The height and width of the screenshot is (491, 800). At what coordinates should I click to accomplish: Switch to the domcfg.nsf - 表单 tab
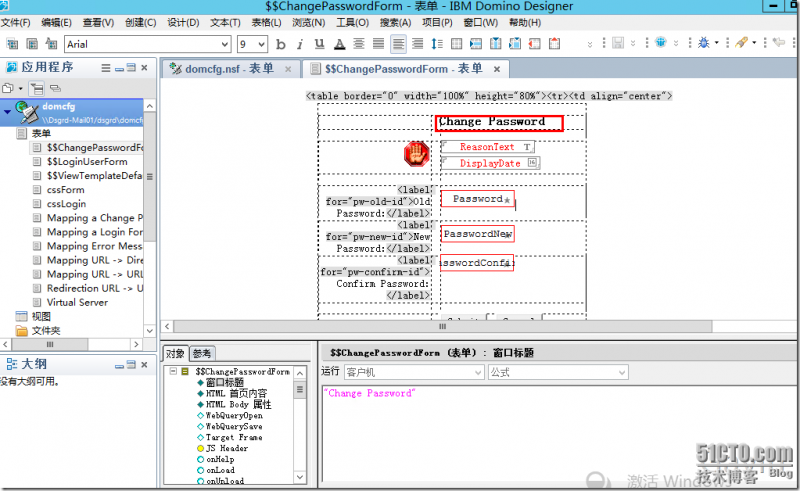coord(230,69)
